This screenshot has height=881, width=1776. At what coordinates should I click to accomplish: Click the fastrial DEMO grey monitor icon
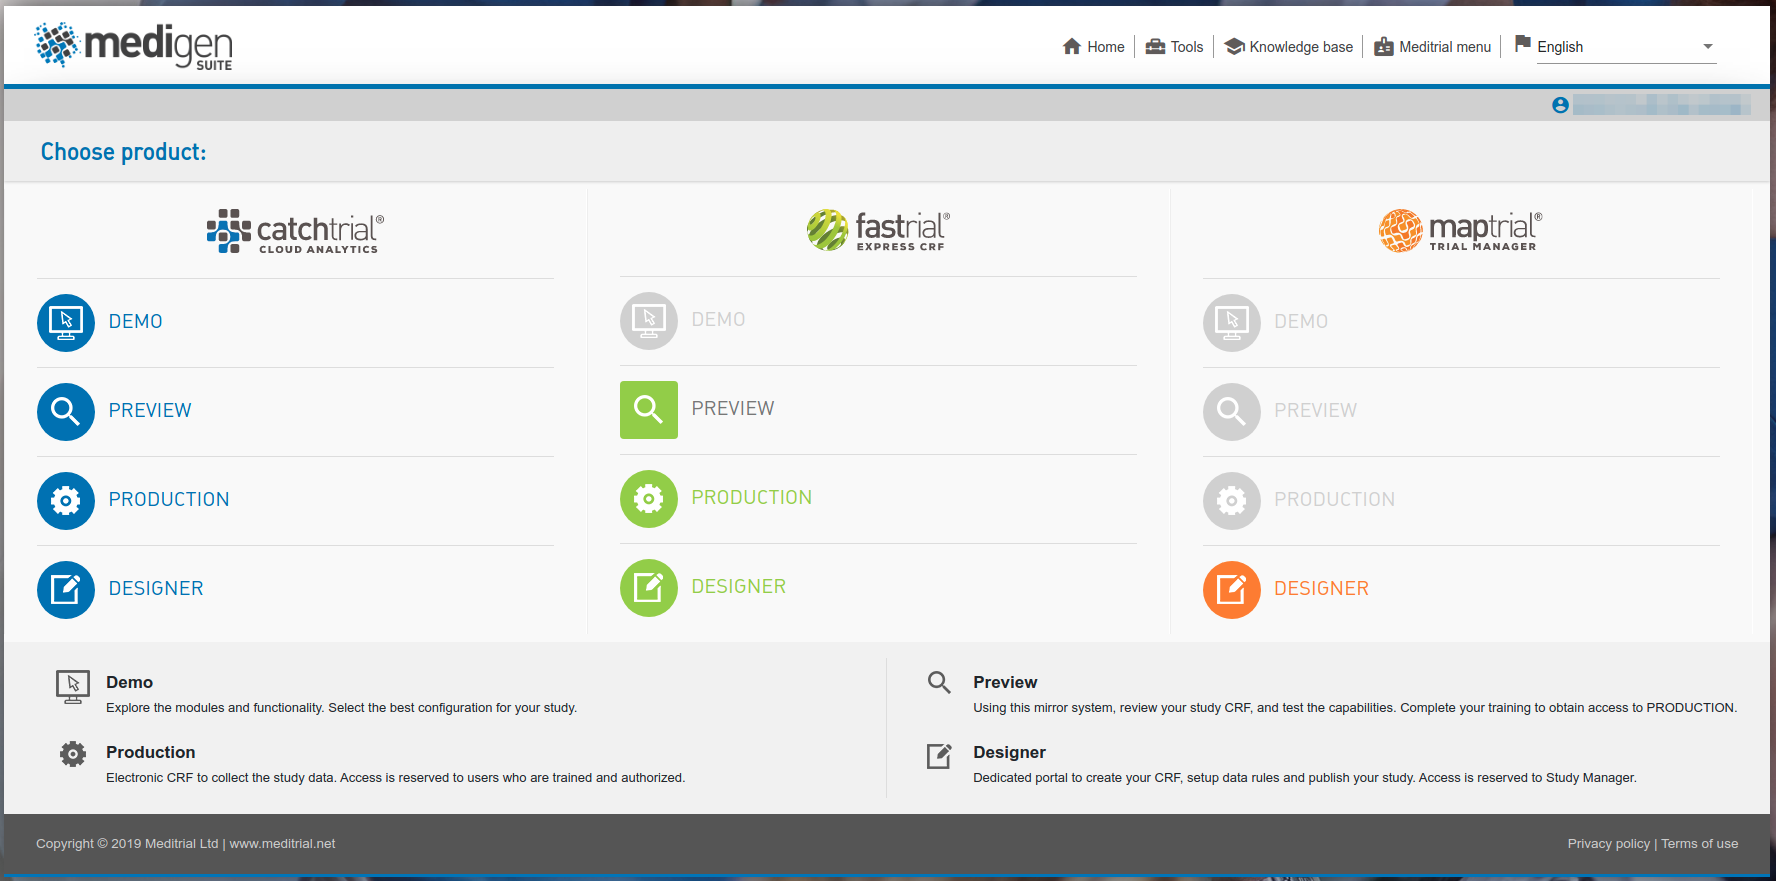[x=649, y=321]
